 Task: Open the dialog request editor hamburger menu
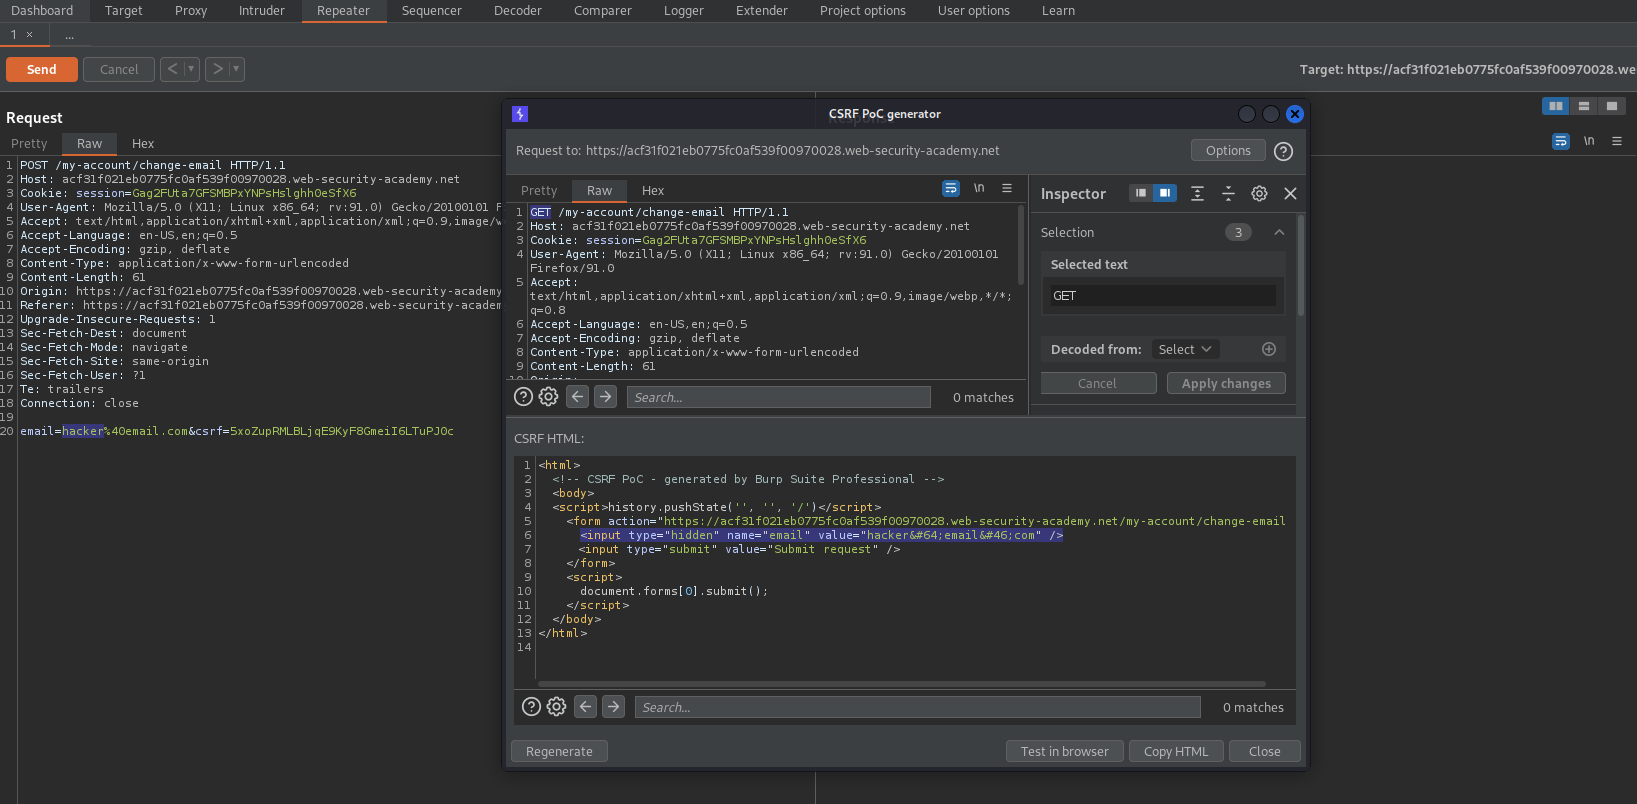(1007, 188)
